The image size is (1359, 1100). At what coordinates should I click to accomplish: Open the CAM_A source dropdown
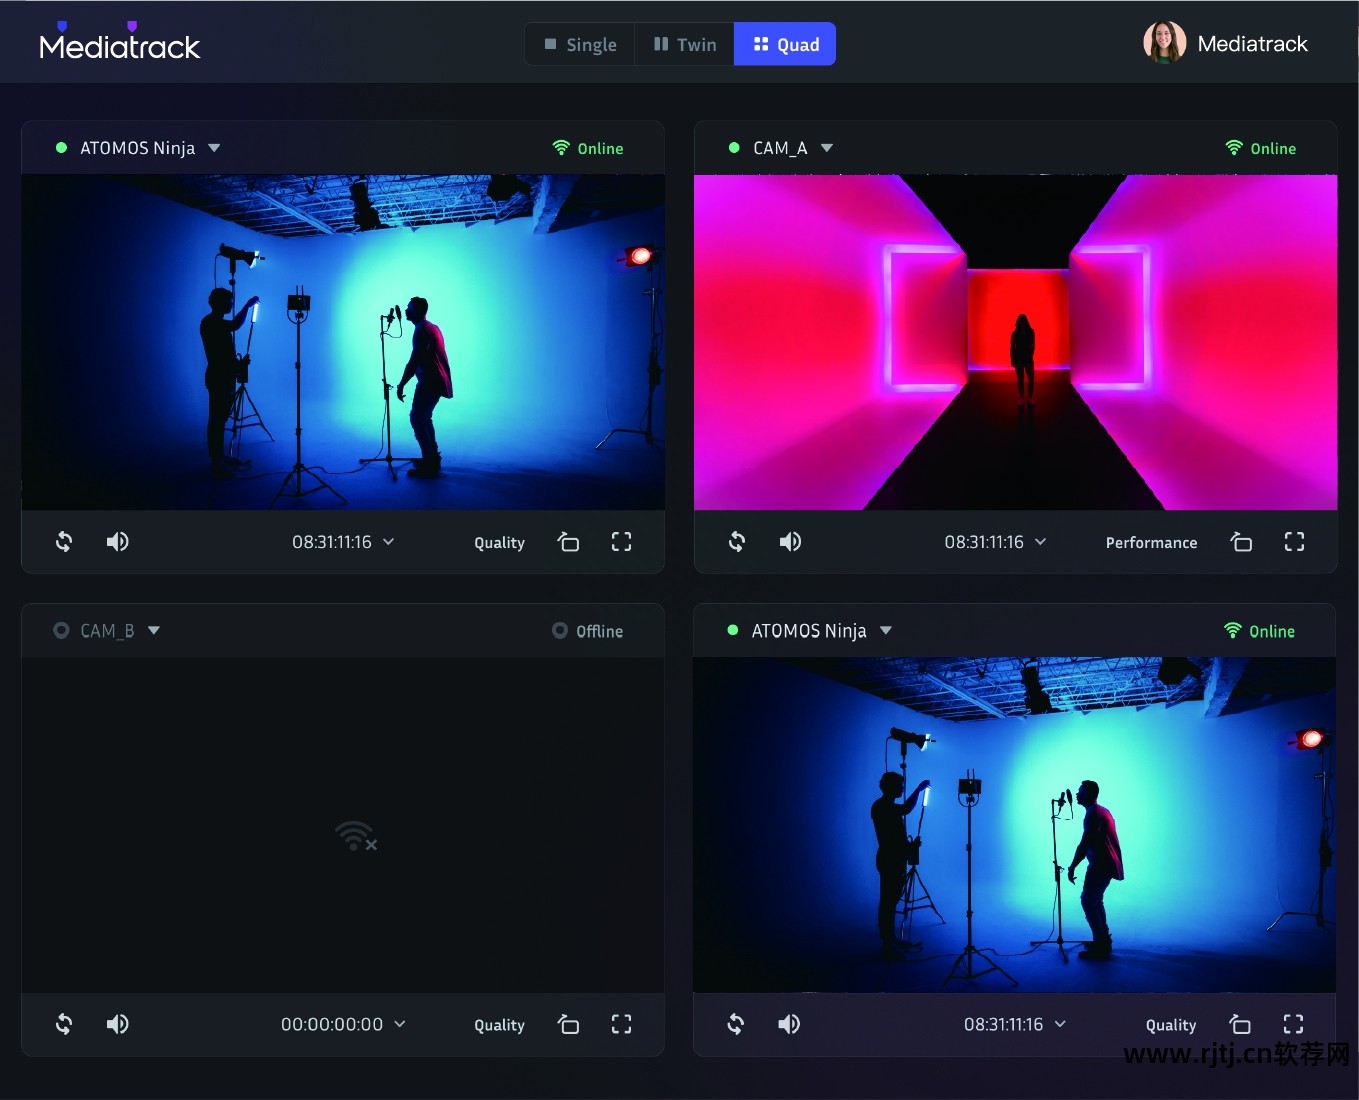click(827, 148)
